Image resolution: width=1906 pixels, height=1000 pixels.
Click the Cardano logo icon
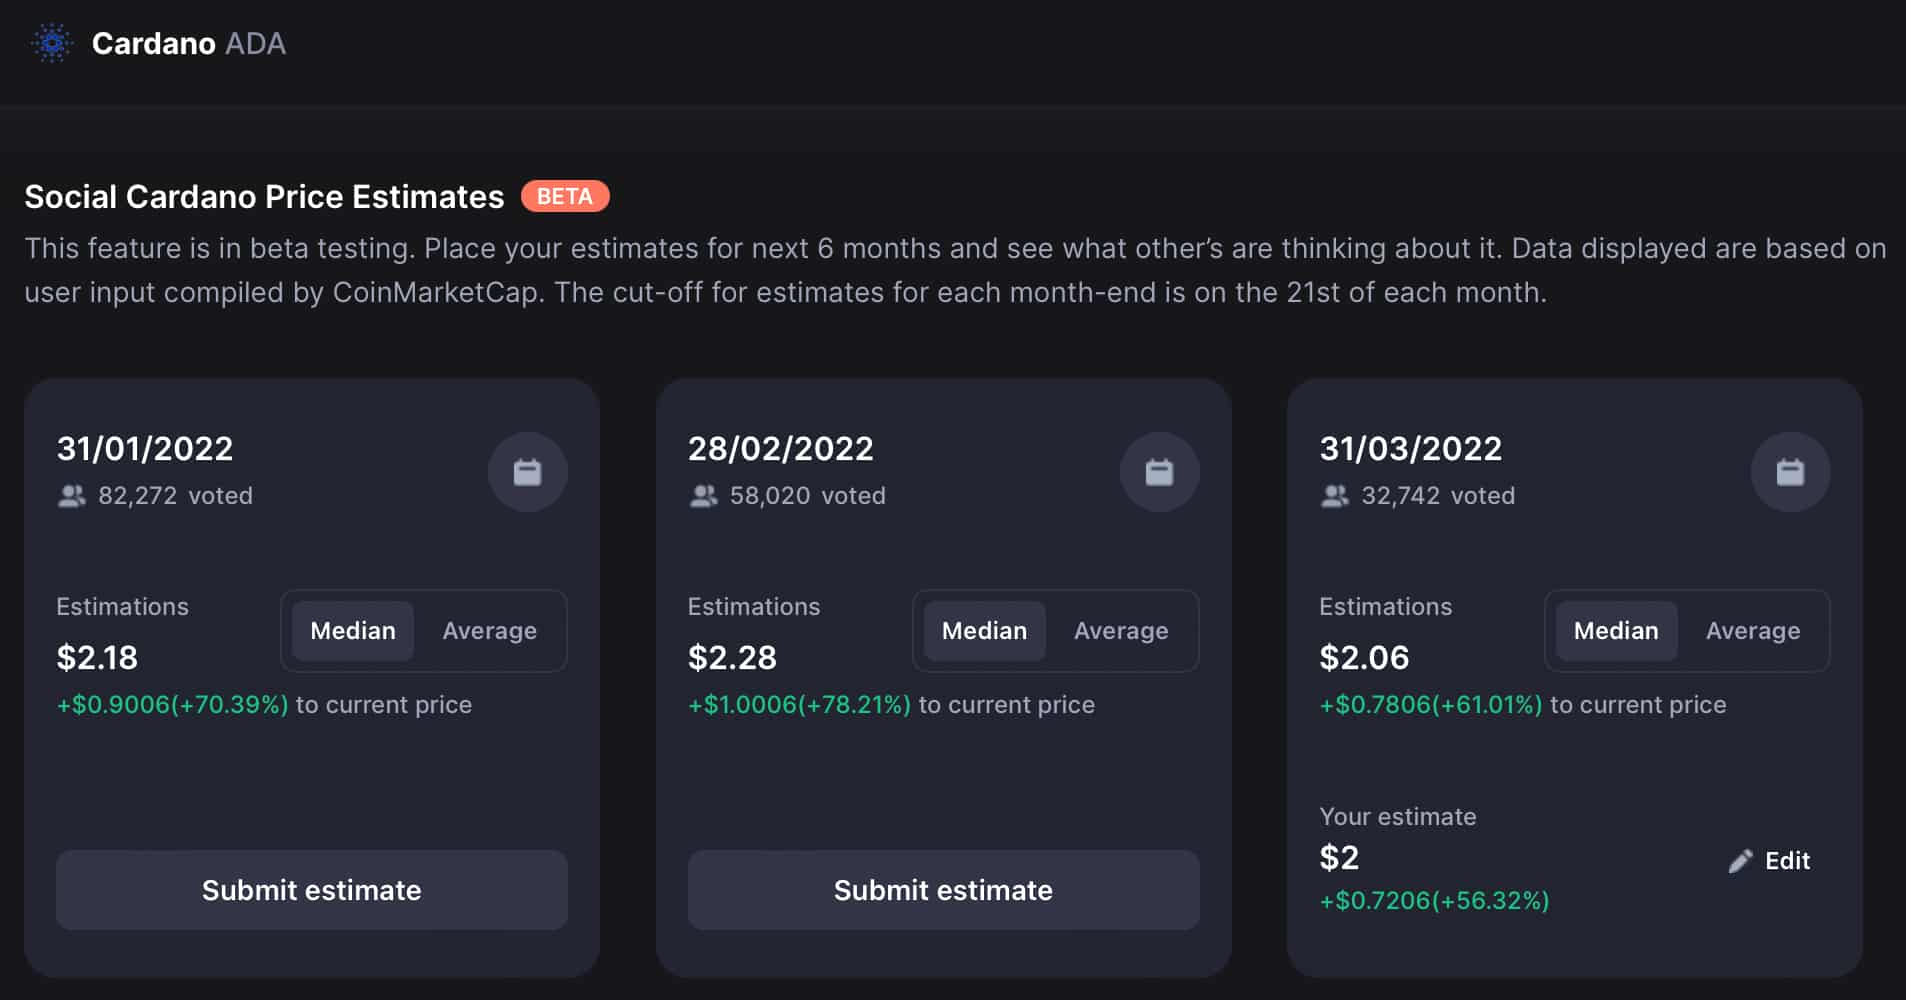(x=52, y=43)
